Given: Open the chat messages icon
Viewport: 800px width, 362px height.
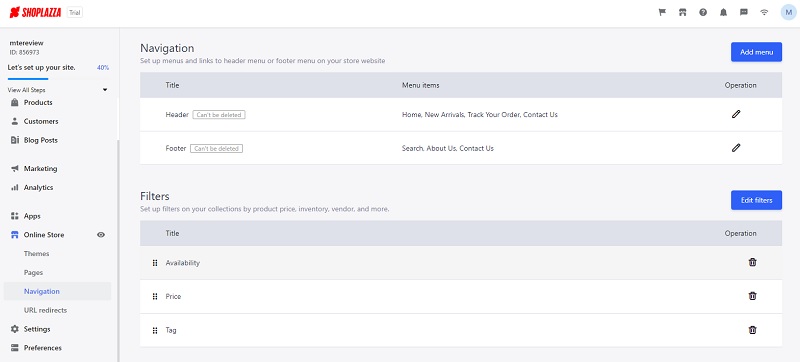Looking at the screenshot, I should point(744,13).
